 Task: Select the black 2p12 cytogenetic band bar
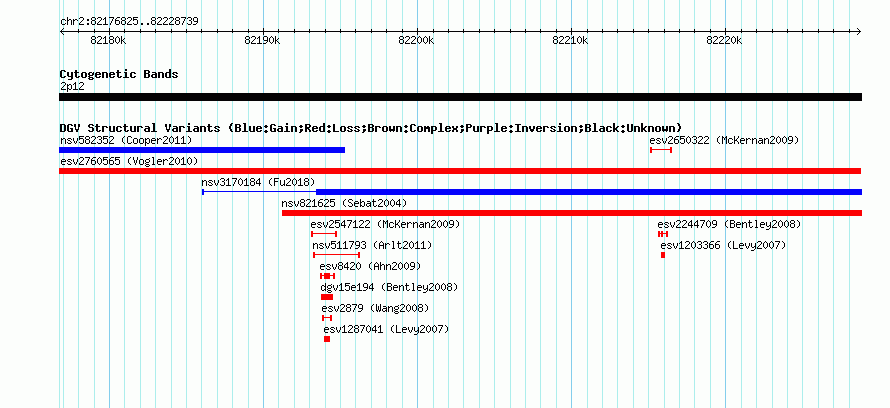click(460, 97)
